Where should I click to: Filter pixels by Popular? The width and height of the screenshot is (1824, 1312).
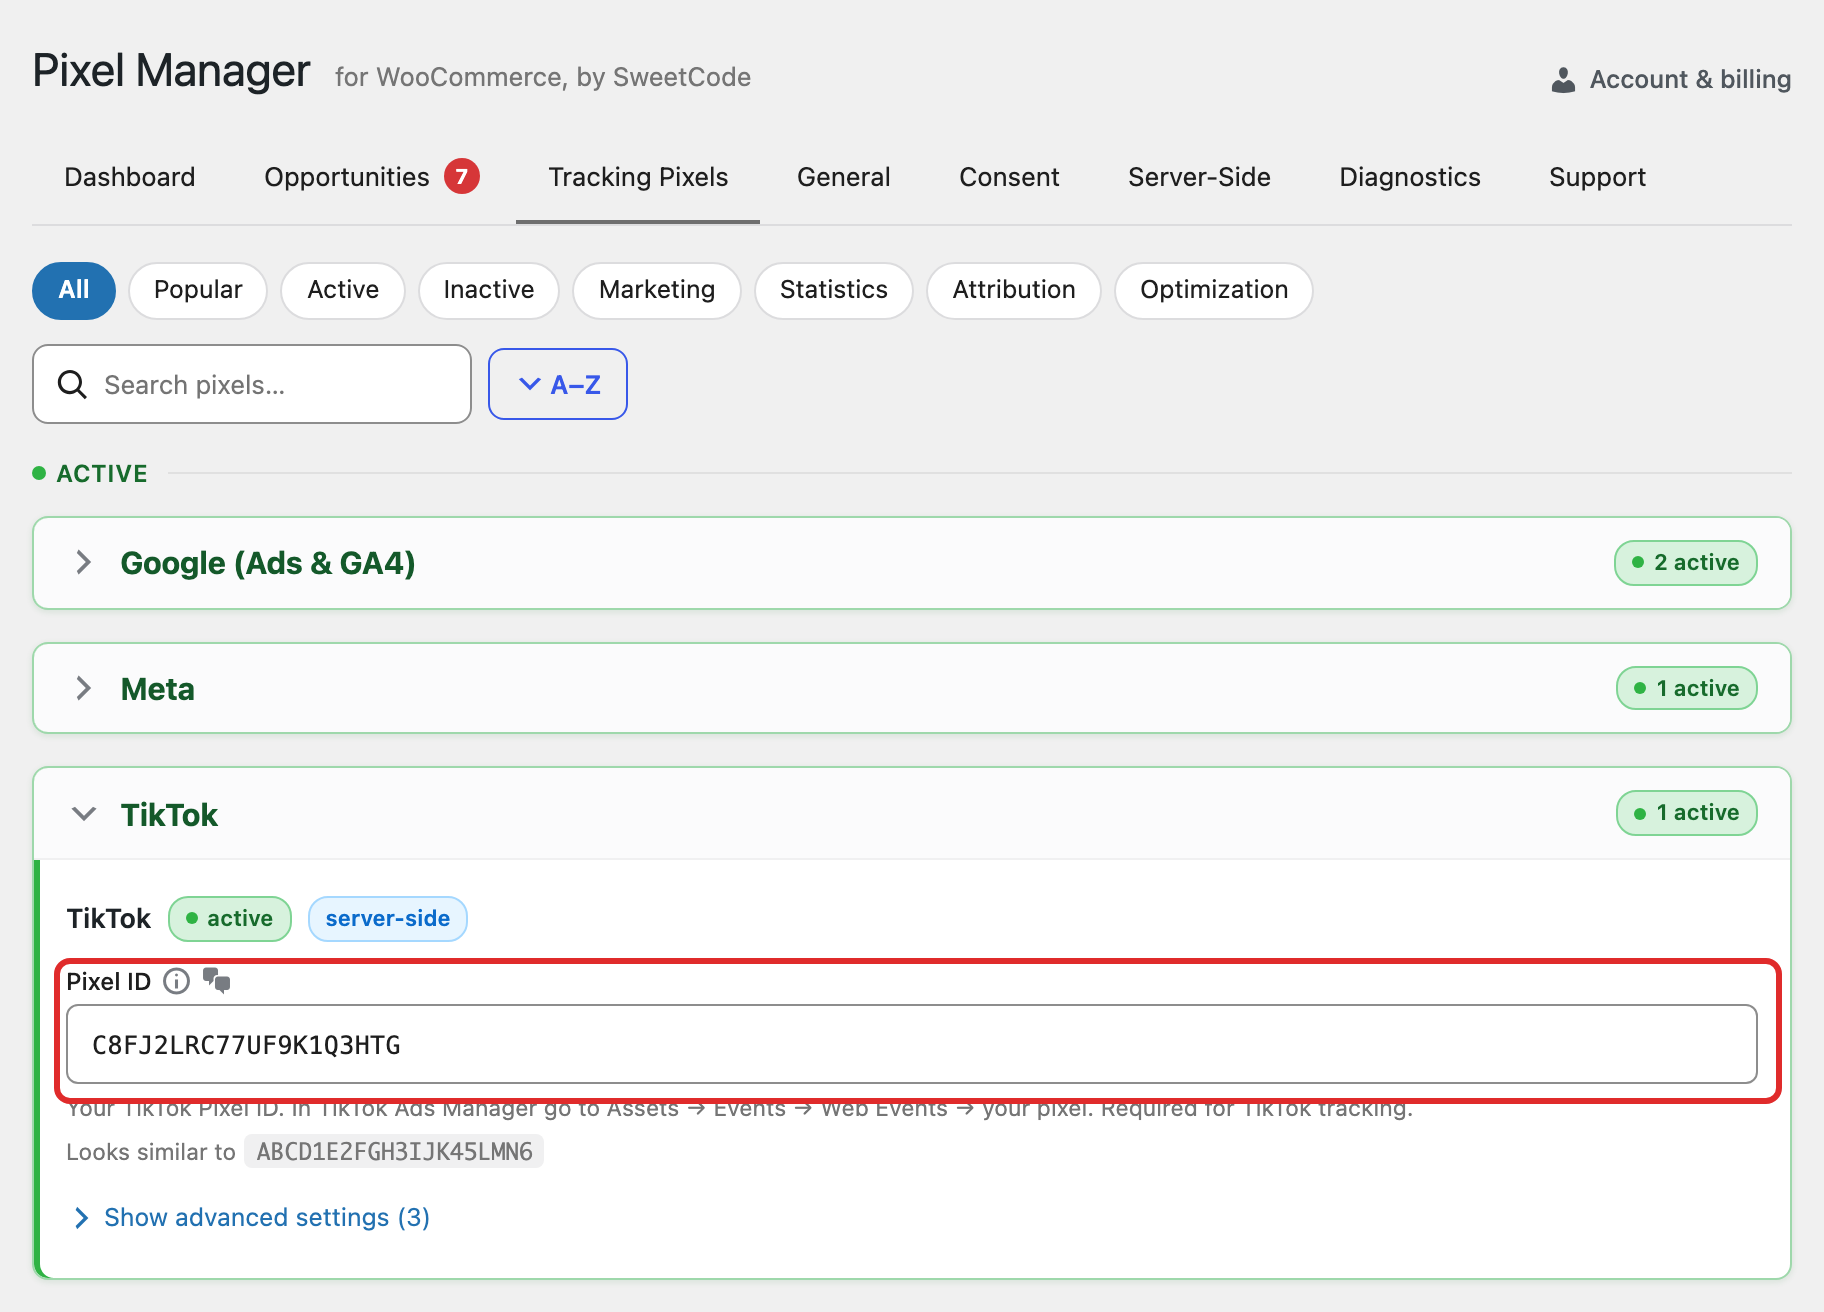pos(198,290)
